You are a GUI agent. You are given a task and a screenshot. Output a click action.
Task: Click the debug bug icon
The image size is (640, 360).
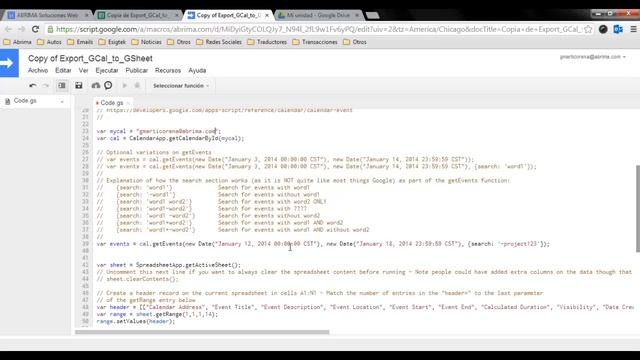click(x=137, y=85)
